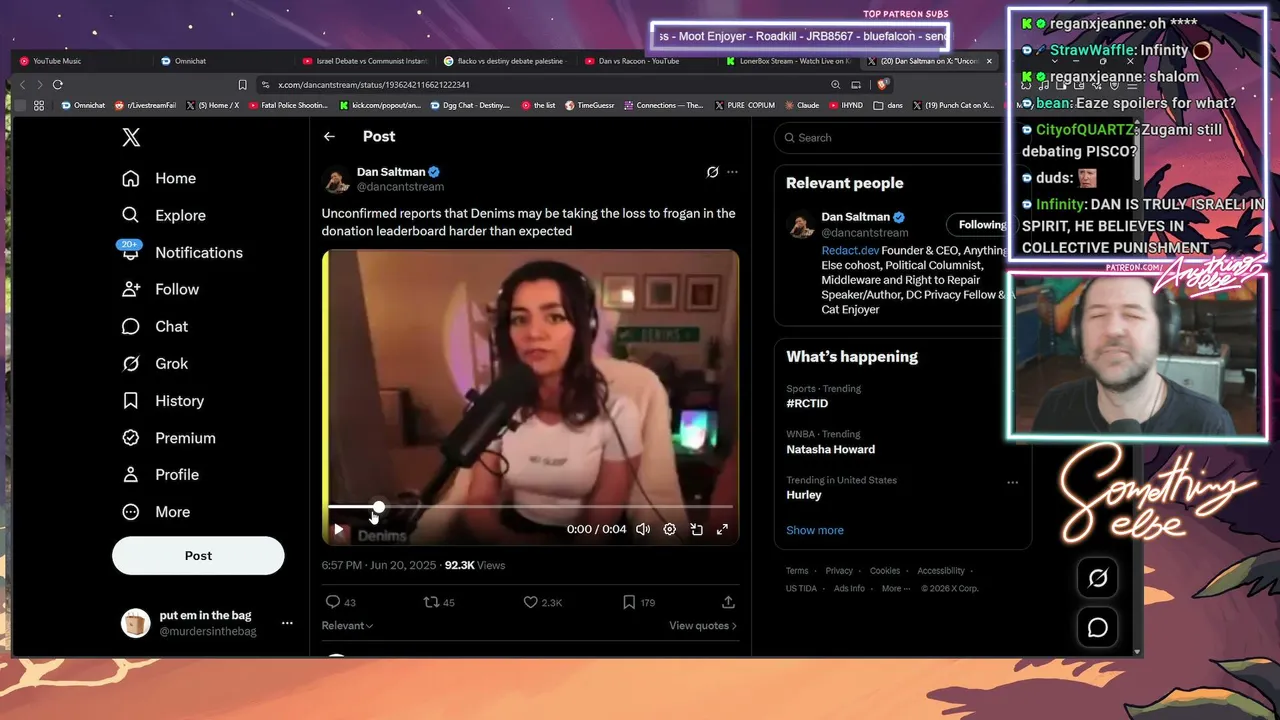
Task: Open the Follow page in the sidebar
Action: 160,289
